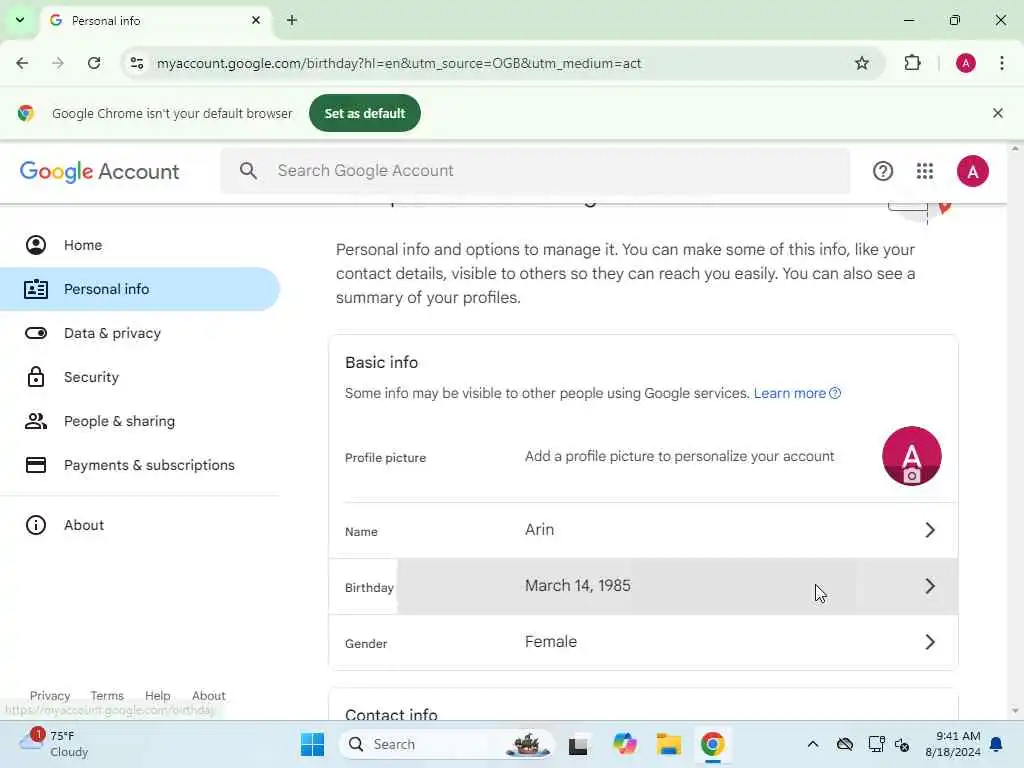Click the birthday March 14, 1985
The image size is (1024, 768).
pyautogui.click(x=578, y=586)
